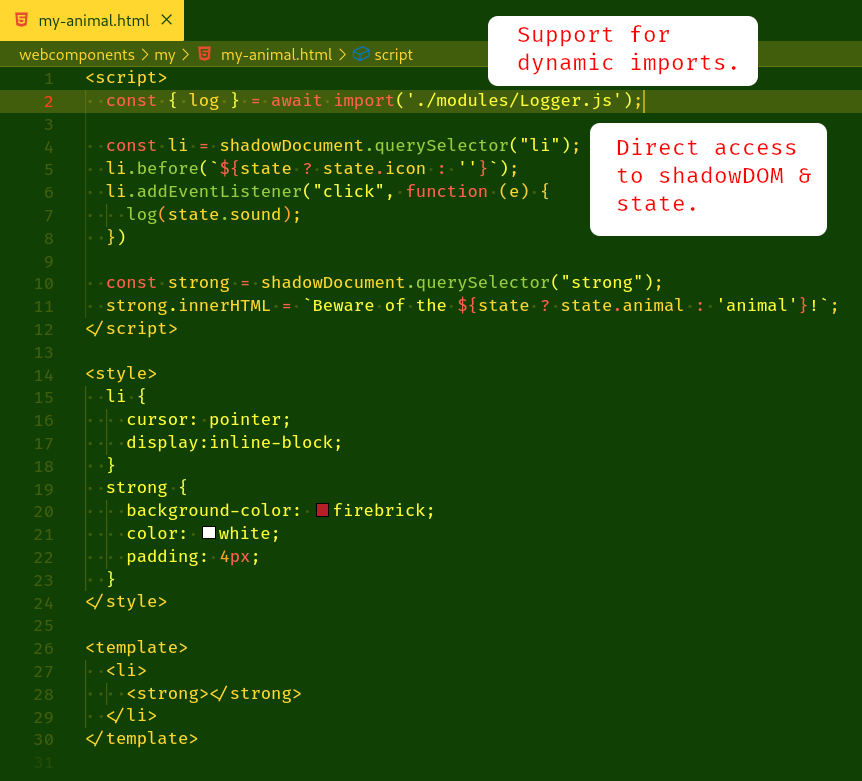Expand chevron after webcomponents breadcrumb
The image size is (862, 781).
145,55
